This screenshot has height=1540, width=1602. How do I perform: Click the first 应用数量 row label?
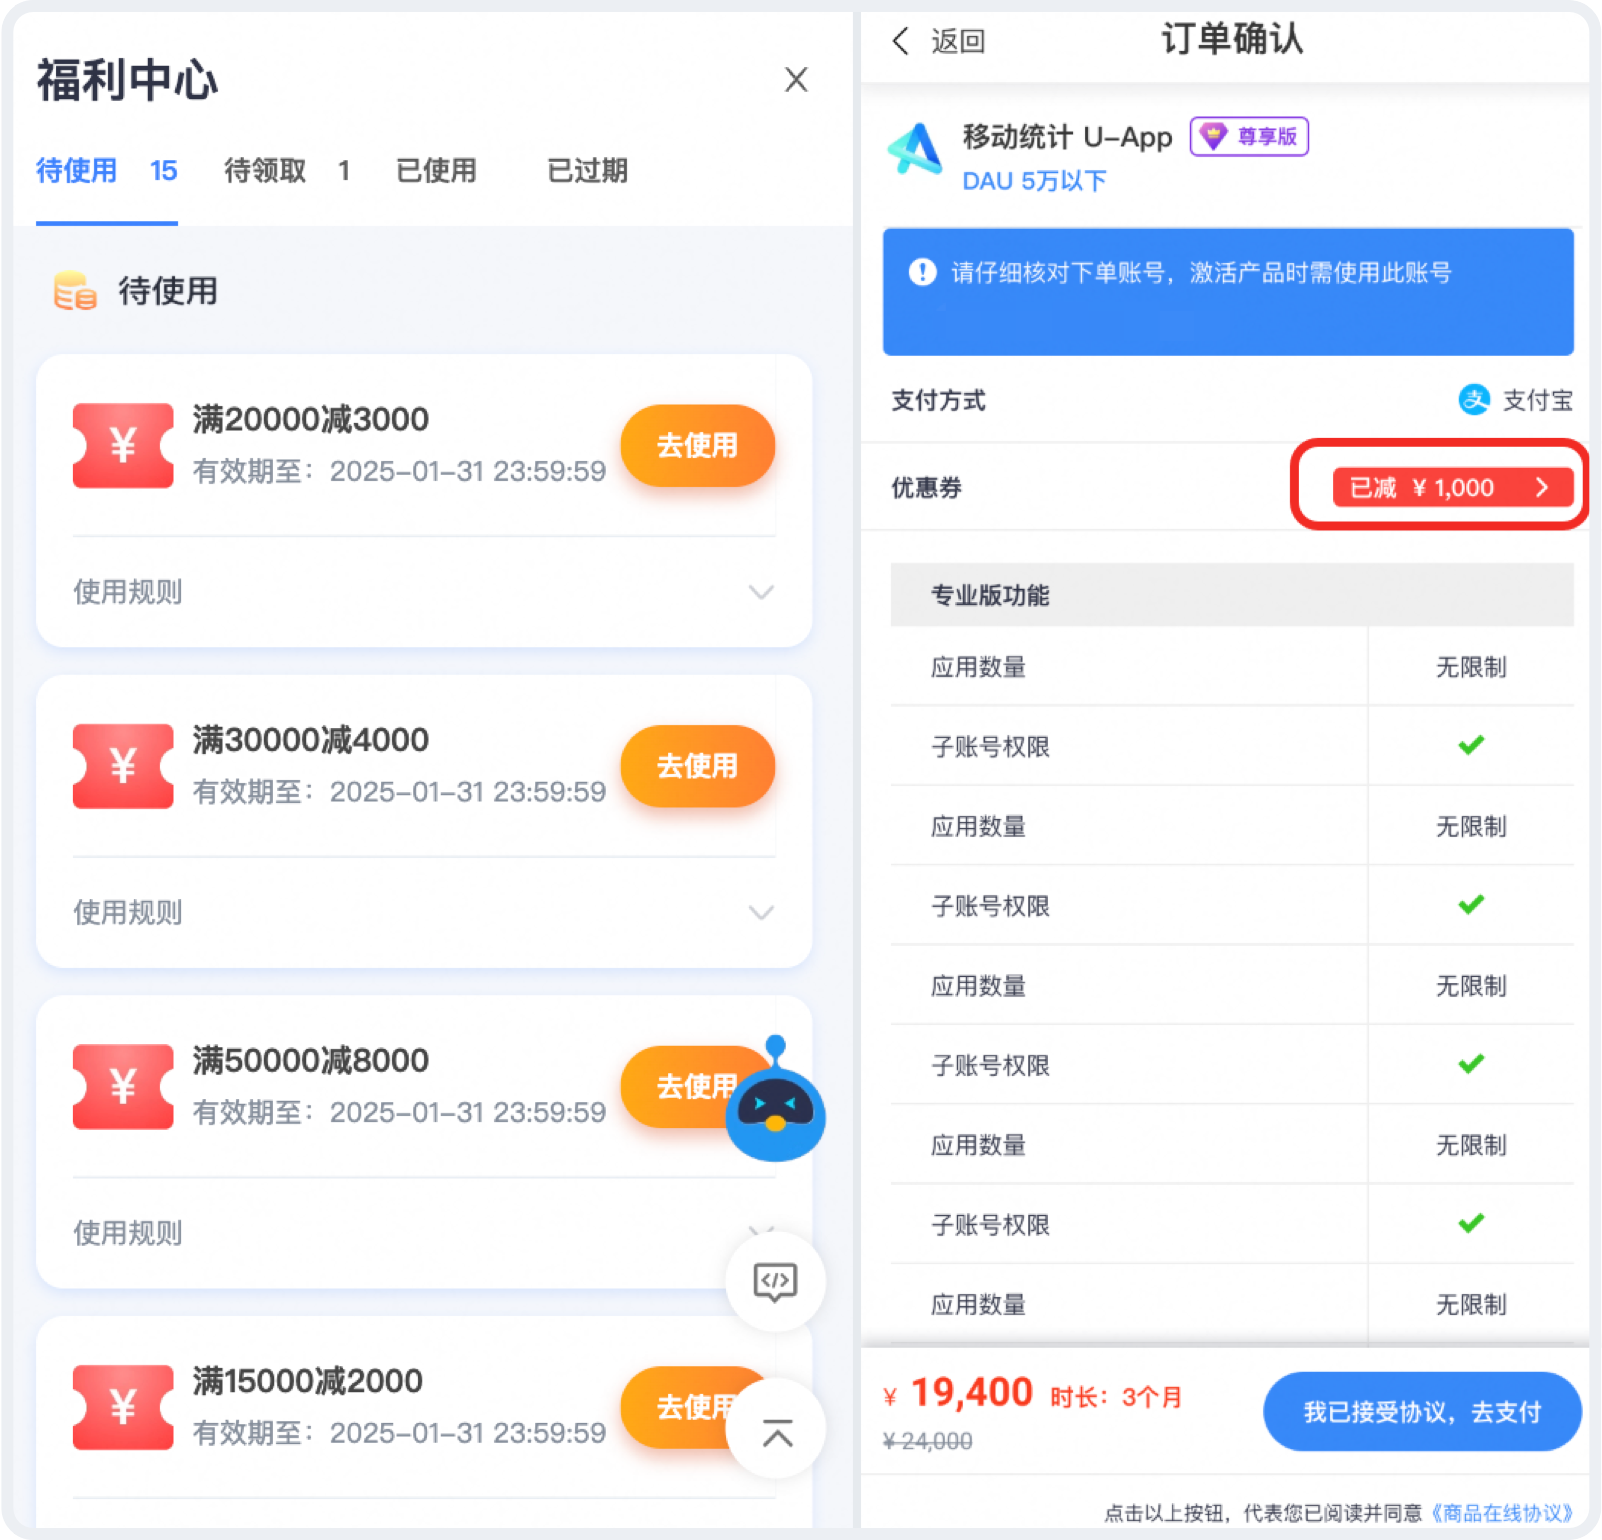[978, 667]
